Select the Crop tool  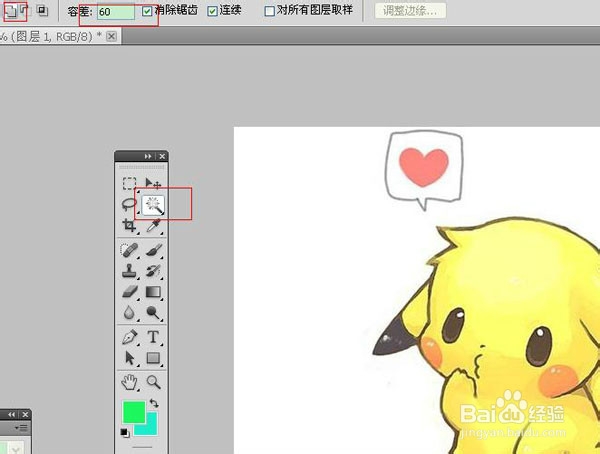pos(129,225)
